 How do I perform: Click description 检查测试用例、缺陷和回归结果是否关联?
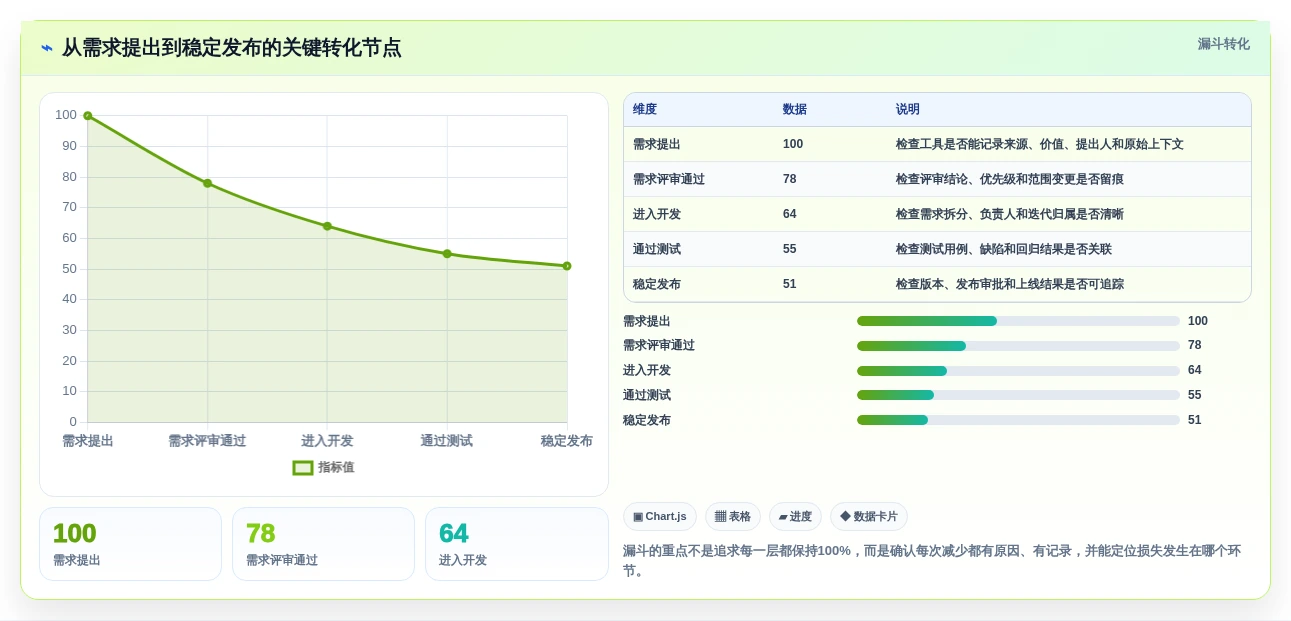point(1004,249)
